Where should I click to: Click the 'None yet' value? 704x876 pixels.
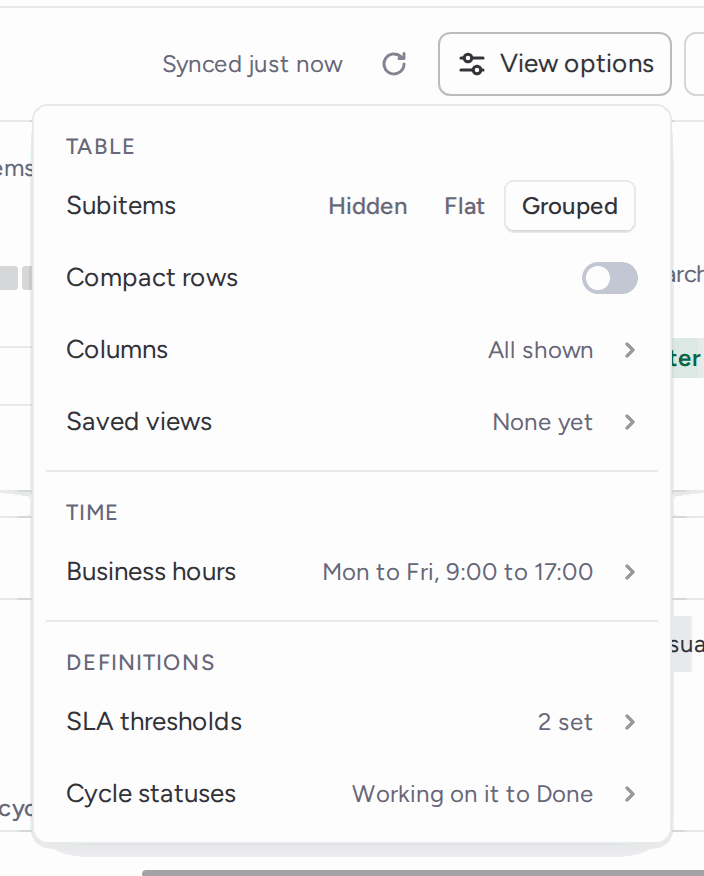point(543,423)
